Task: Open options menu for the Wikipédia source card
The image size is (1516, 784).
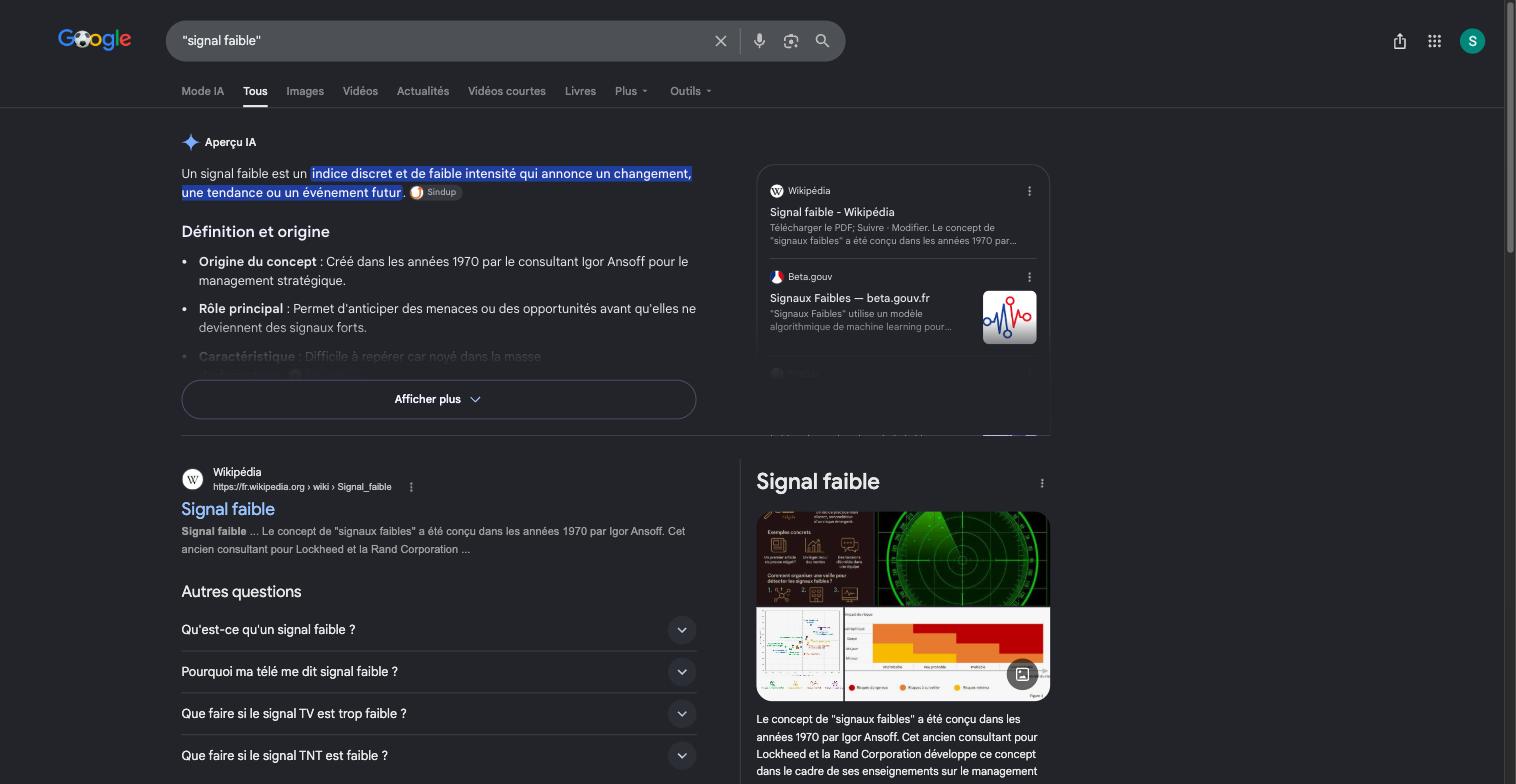Action: [x=1030, y=191]
